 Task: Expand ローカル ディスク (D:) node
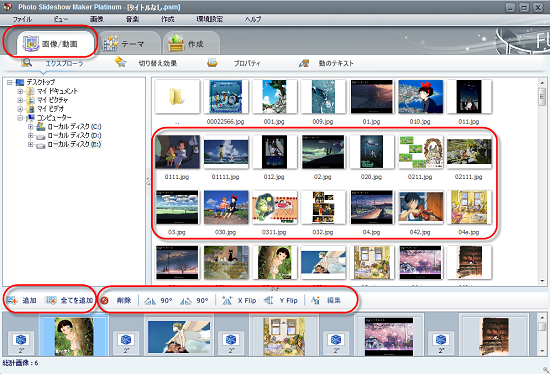(x=31, y=135)
